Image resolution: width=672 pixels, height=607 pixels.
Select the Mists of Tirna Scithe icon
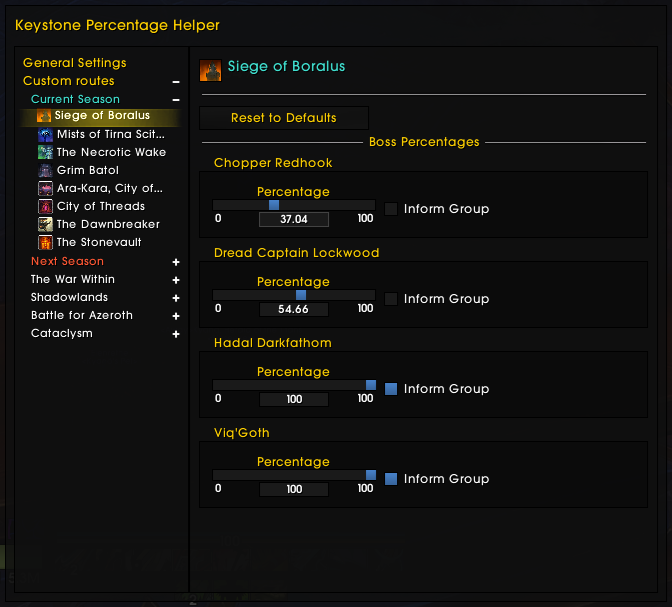pyautogui.click(x=45, y=134)
